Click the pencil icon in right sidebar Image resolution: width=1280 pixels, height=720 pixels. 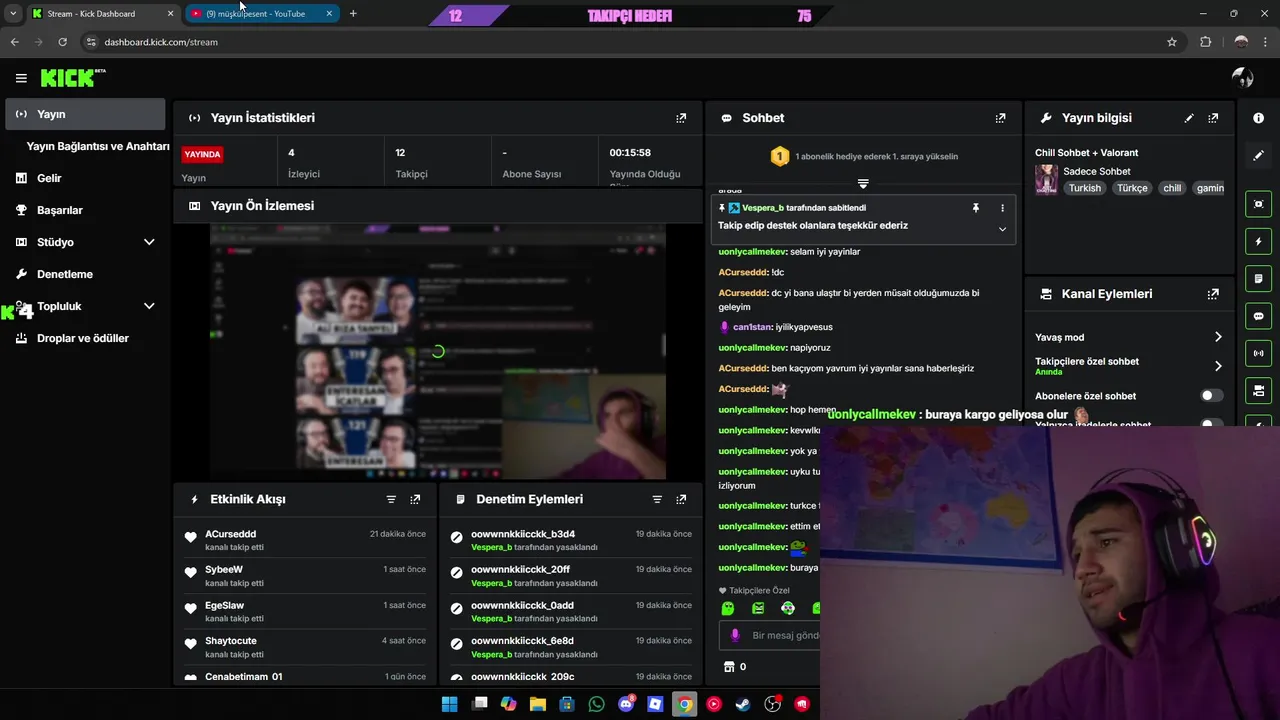(1258, 155)
